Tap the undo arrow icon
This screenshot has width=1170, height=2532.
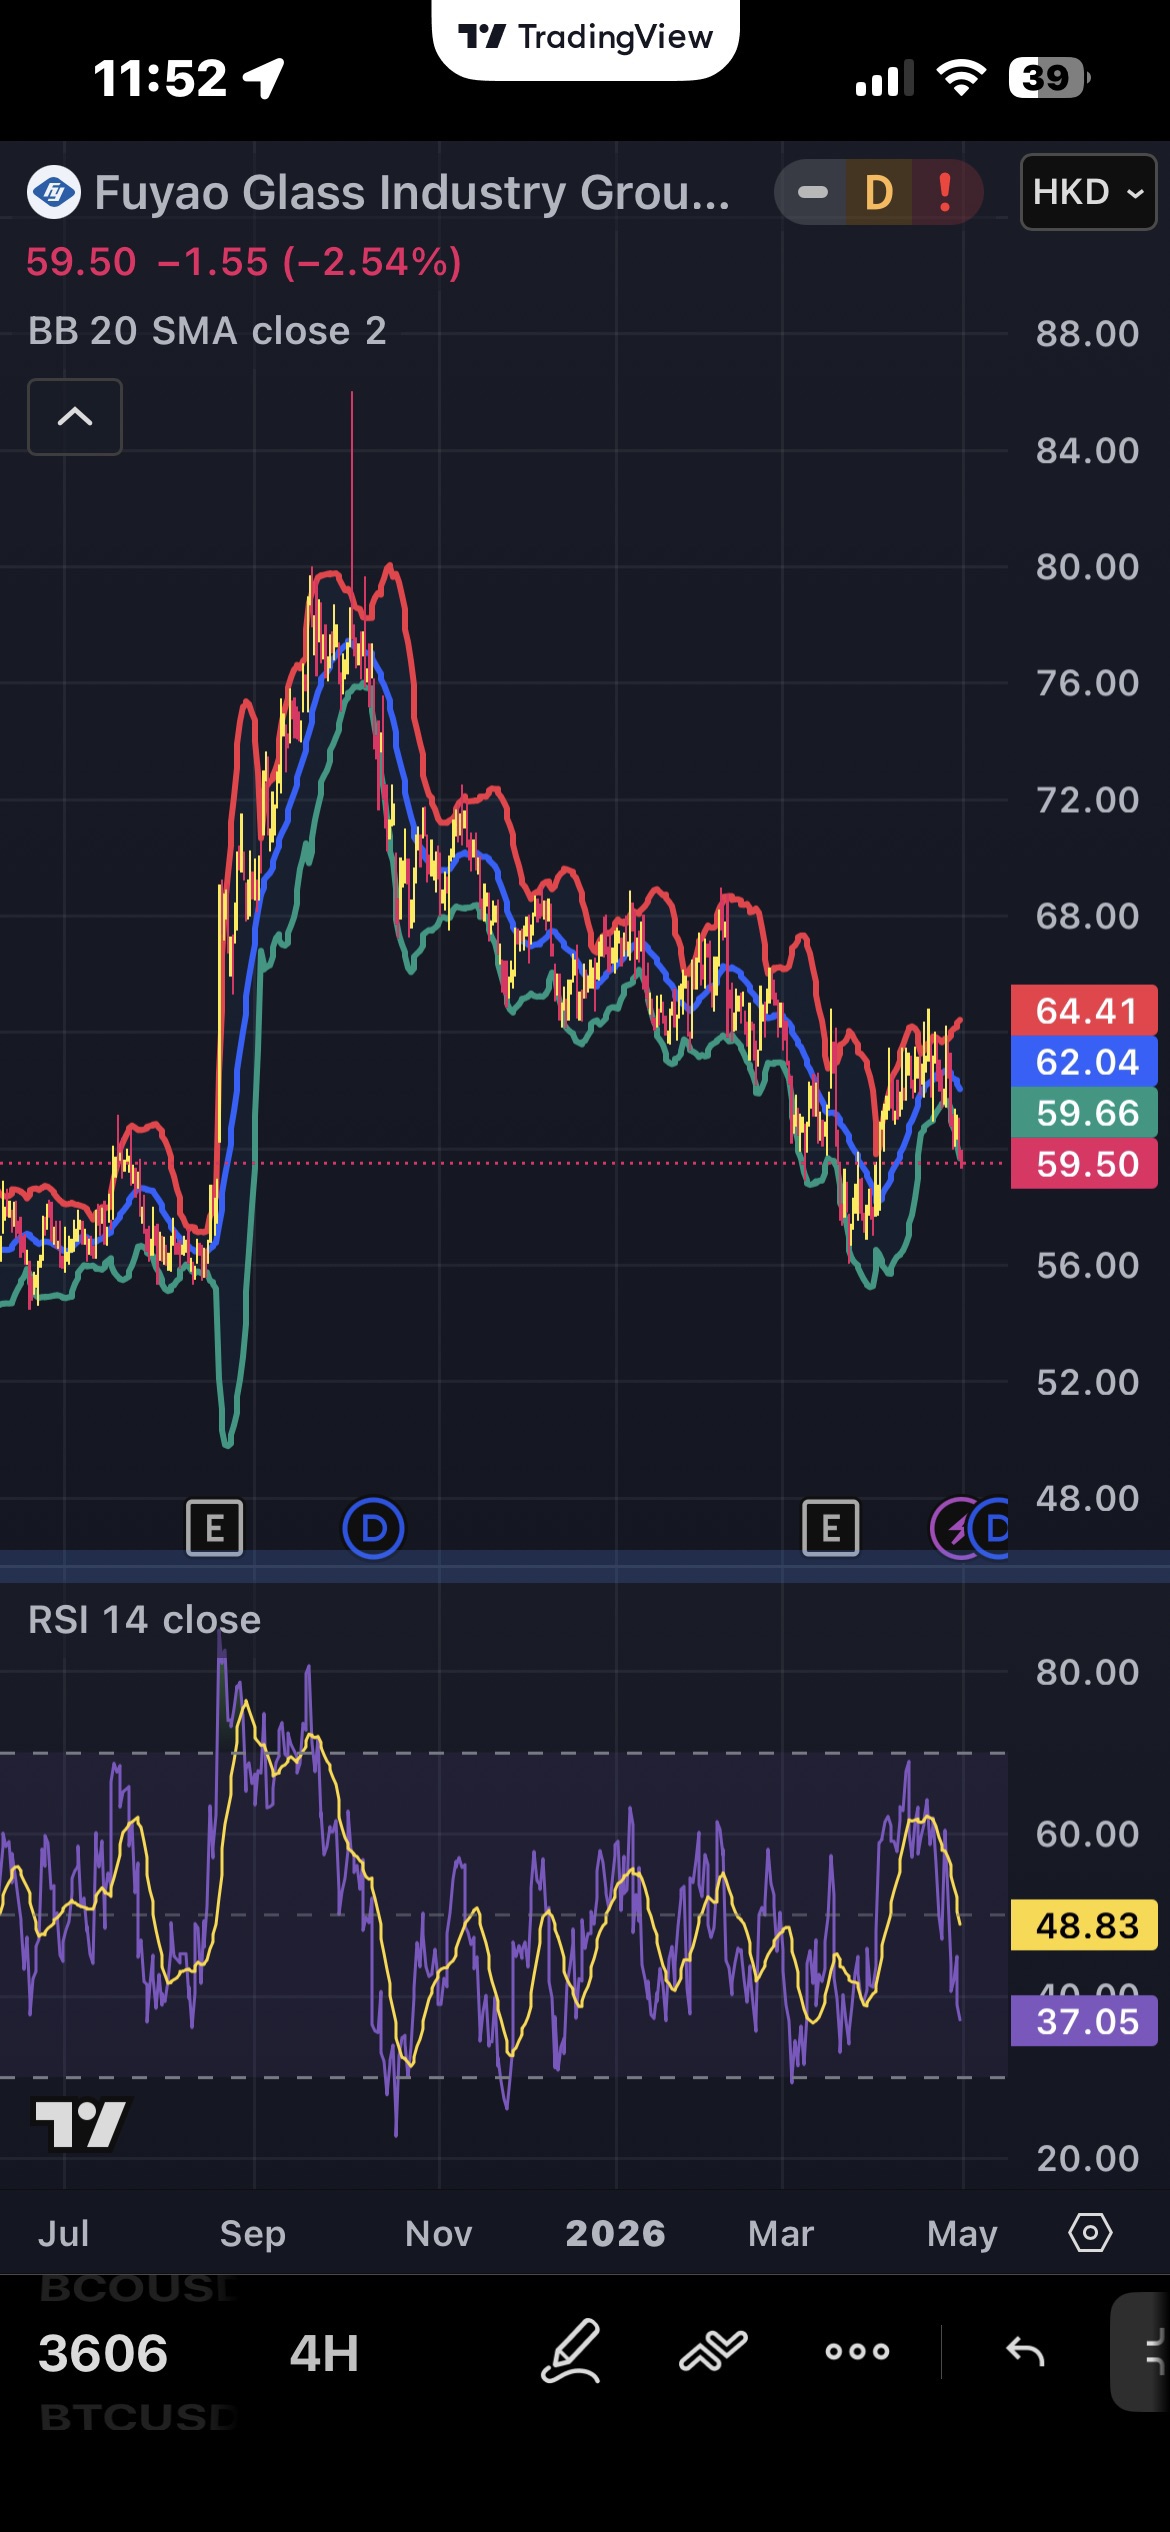click(1025, 2351)
